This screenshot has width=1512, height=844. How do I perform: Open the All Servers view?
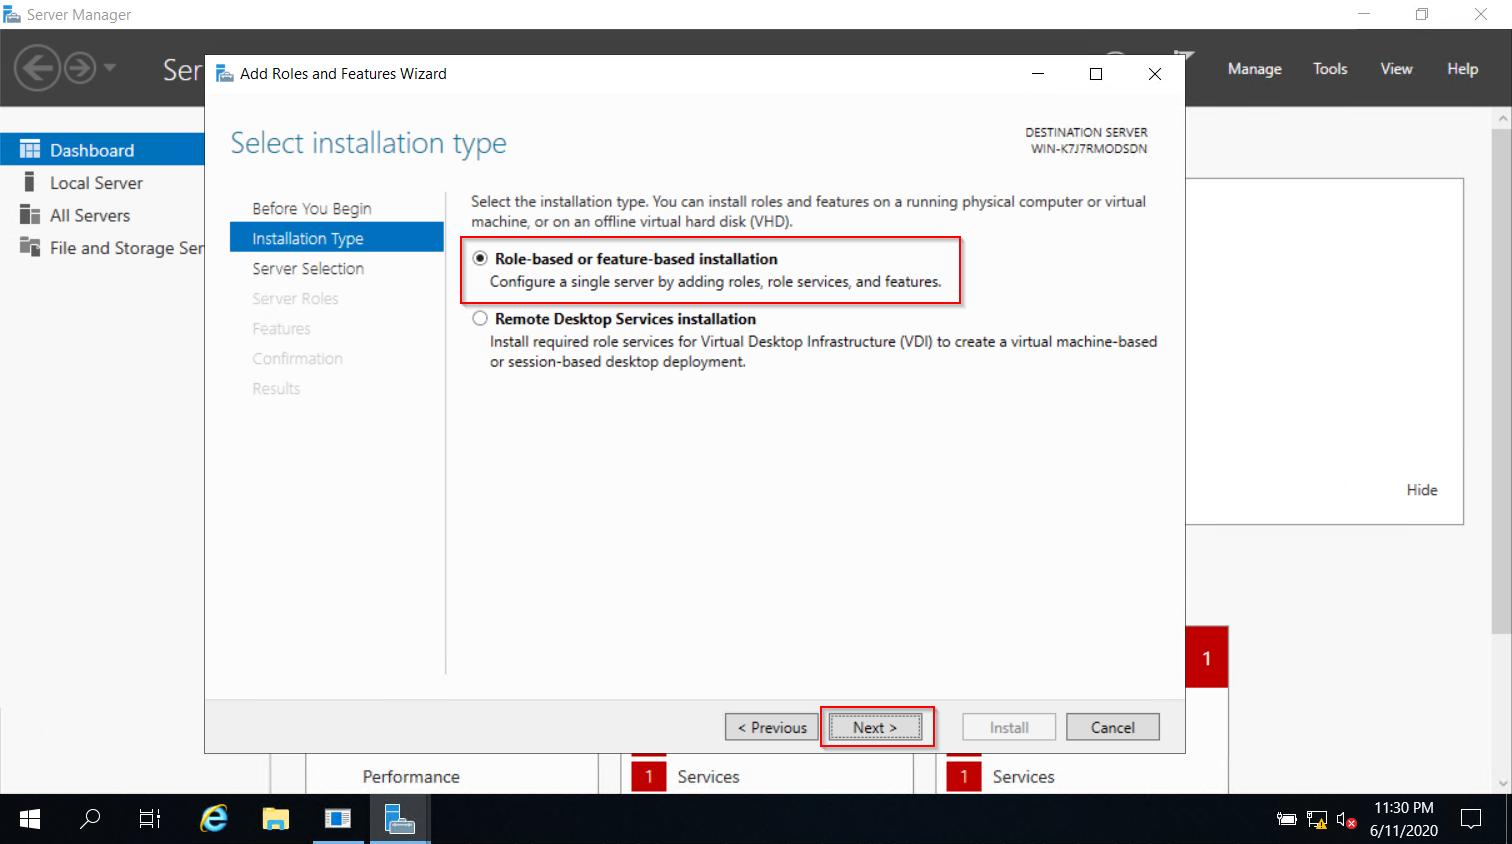(x=91, y=215)
